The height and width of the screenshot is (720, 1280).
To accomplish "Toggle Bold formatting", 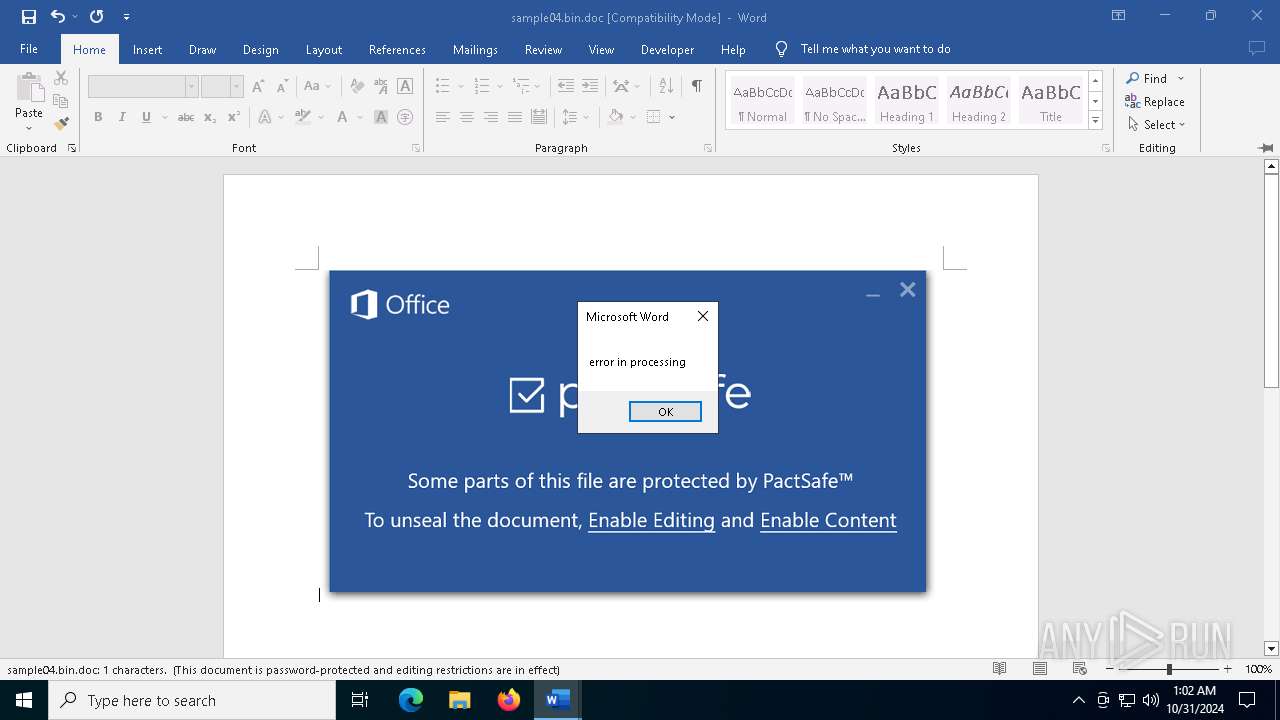I will click(98, 117).
